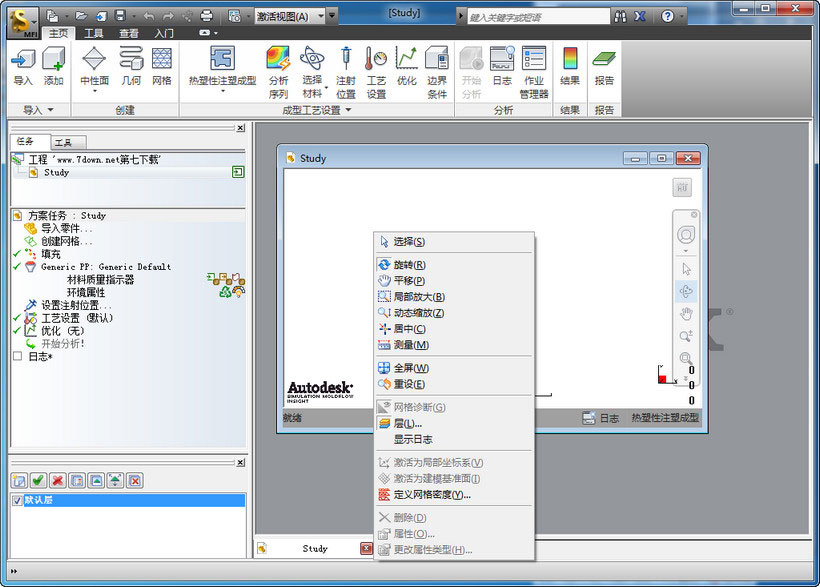Click the keyword search input field
820x587 pixels.
coord(538,17)
